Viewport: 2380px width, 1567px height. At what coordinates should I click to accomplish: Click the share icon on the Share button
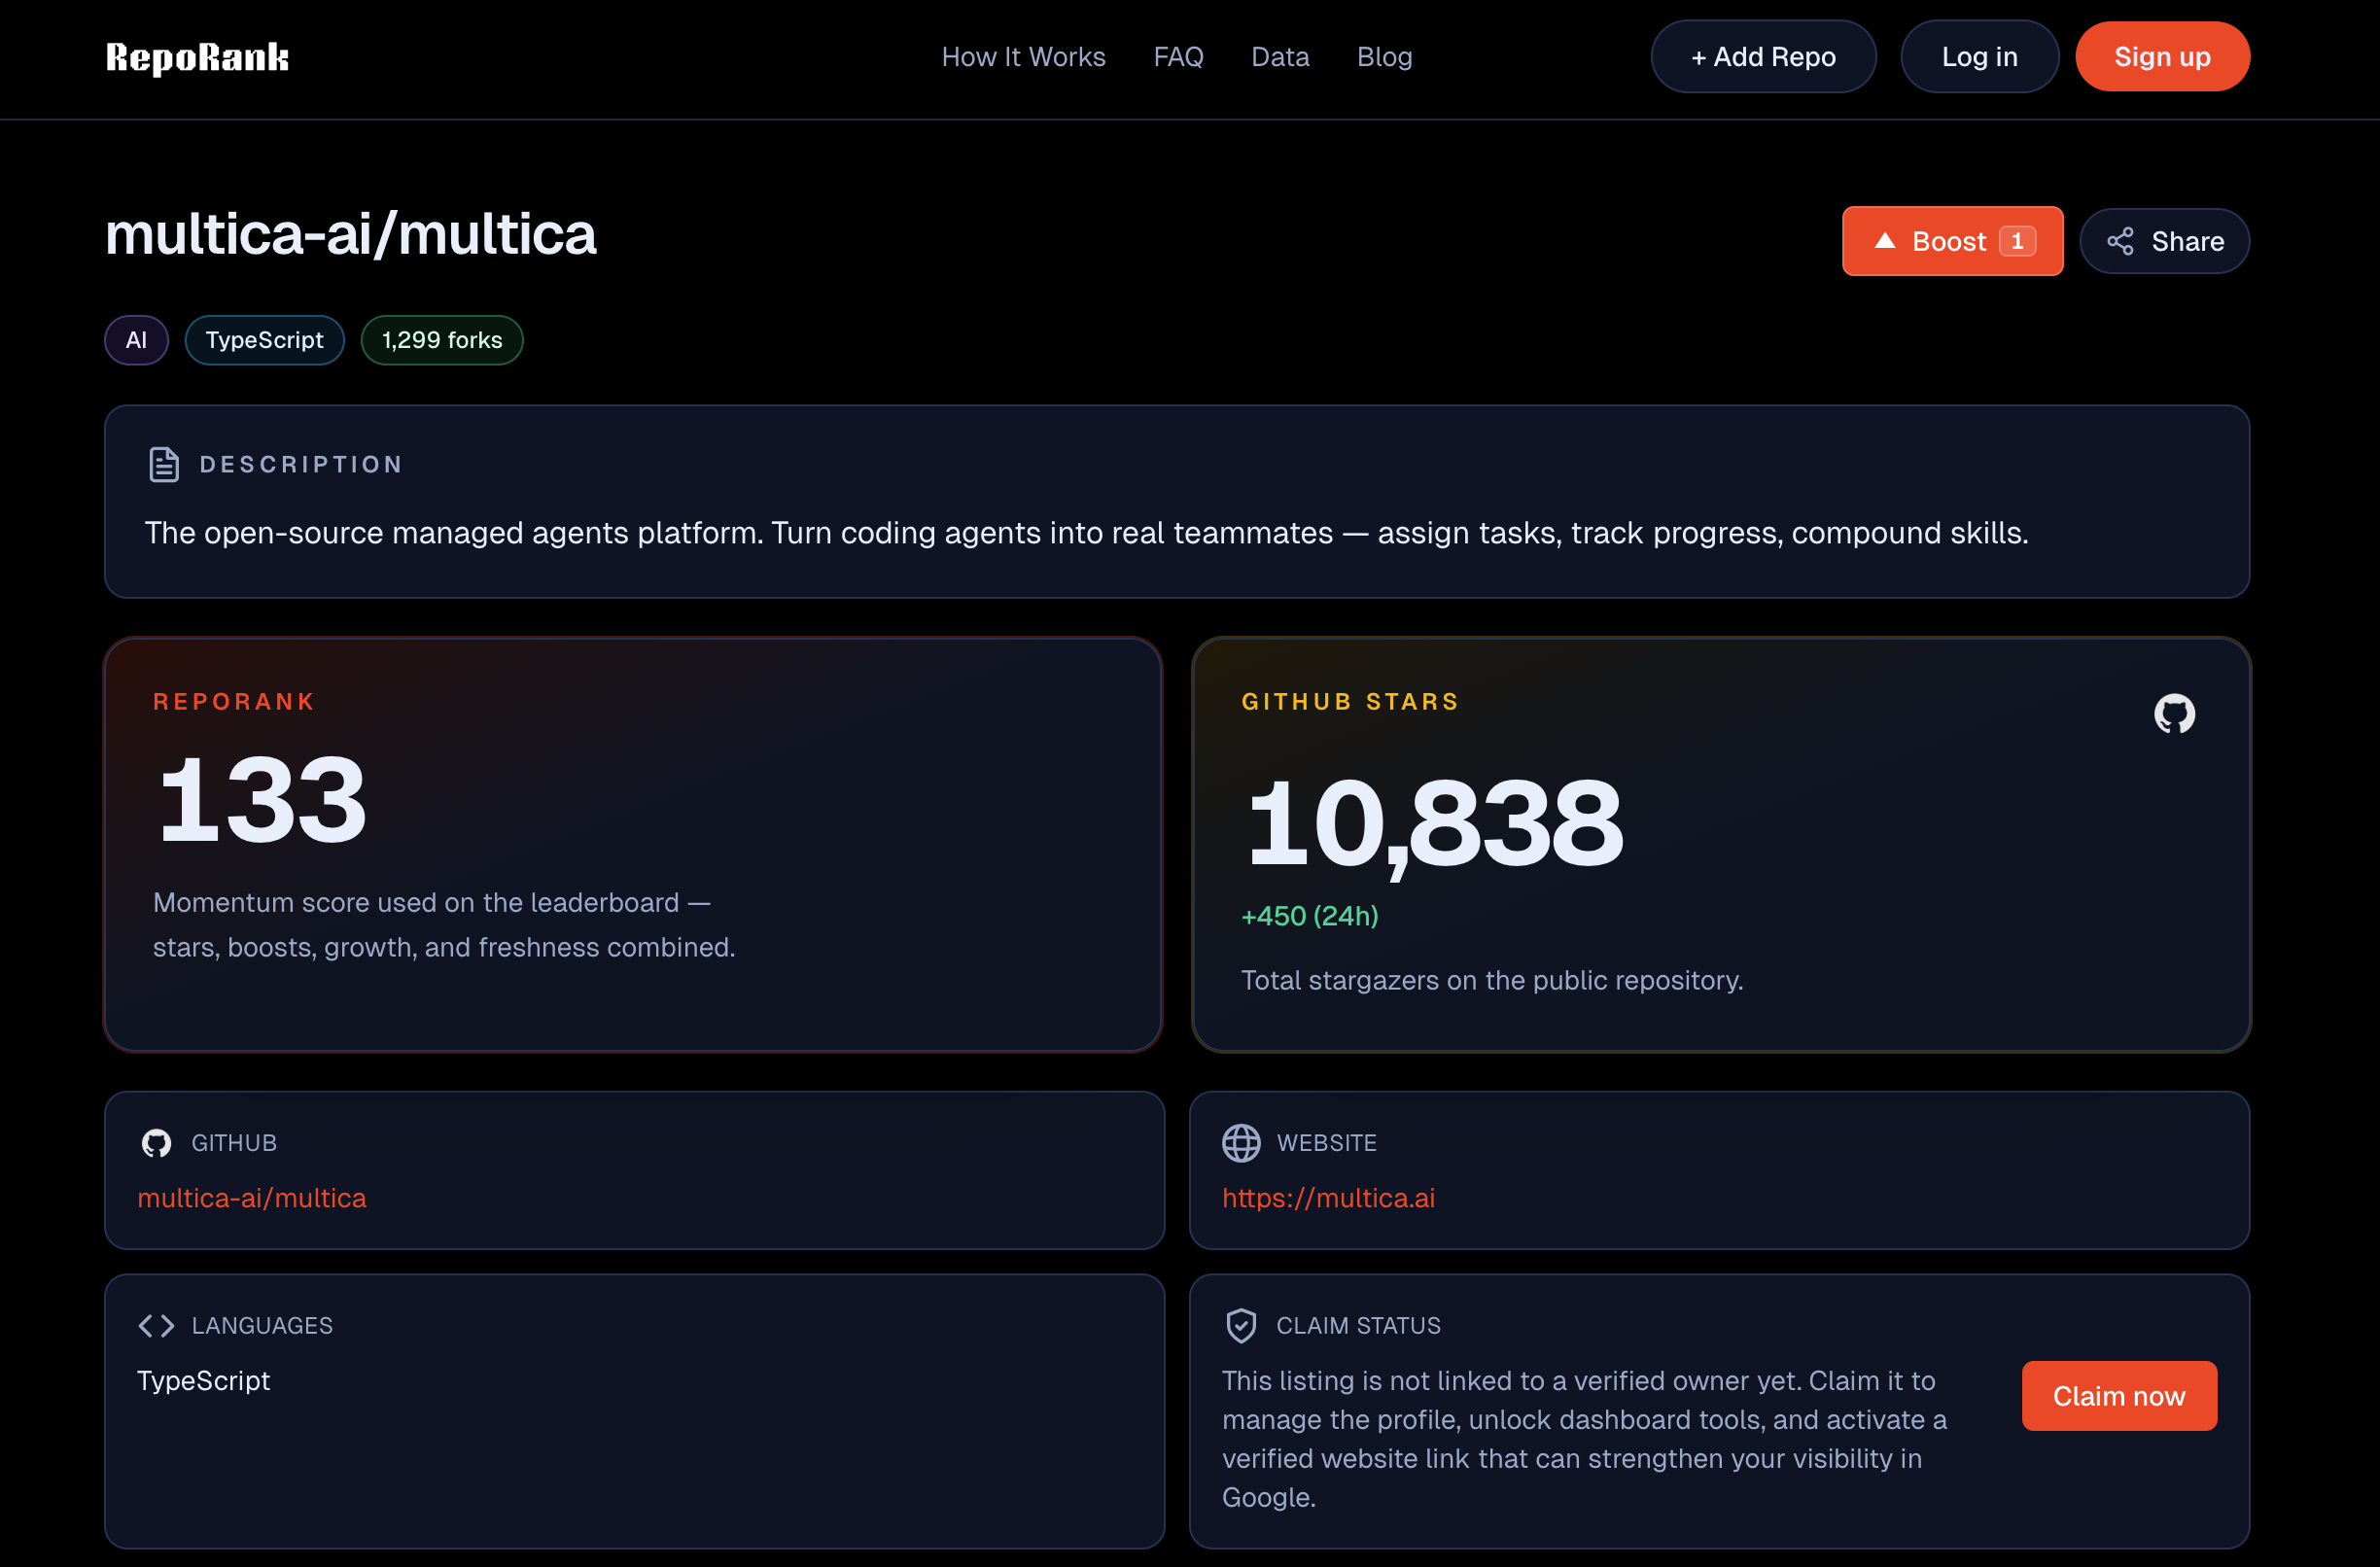[2122, 241]
